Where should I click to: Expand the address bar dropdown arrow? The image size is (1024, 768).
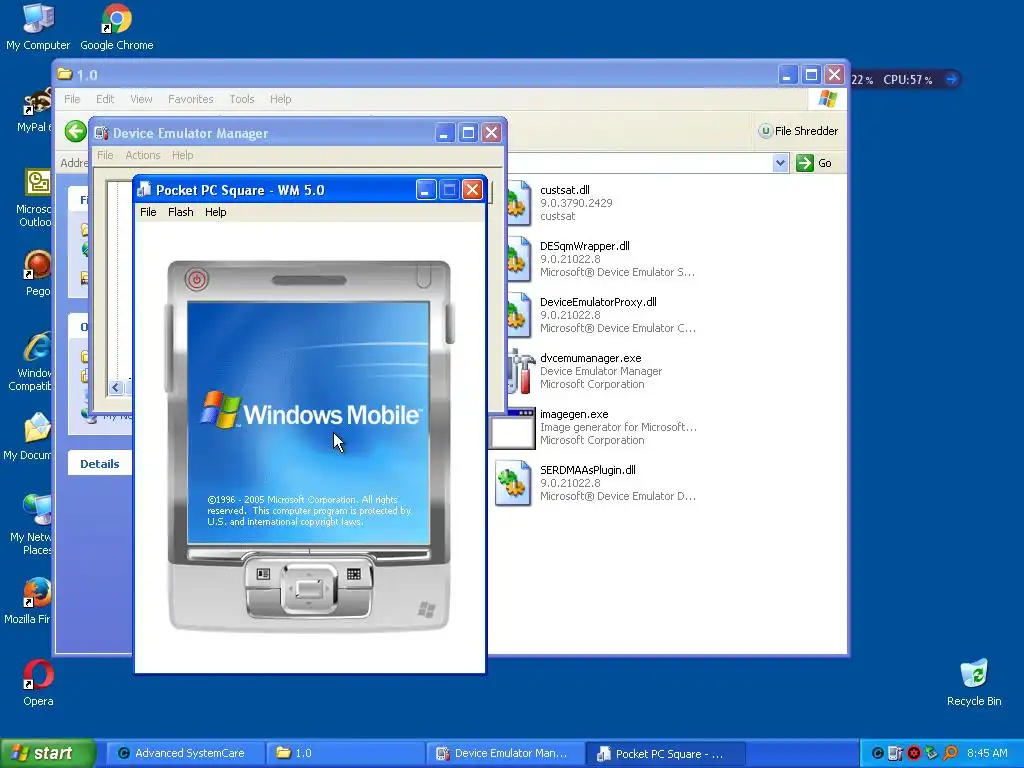(780, 163)
